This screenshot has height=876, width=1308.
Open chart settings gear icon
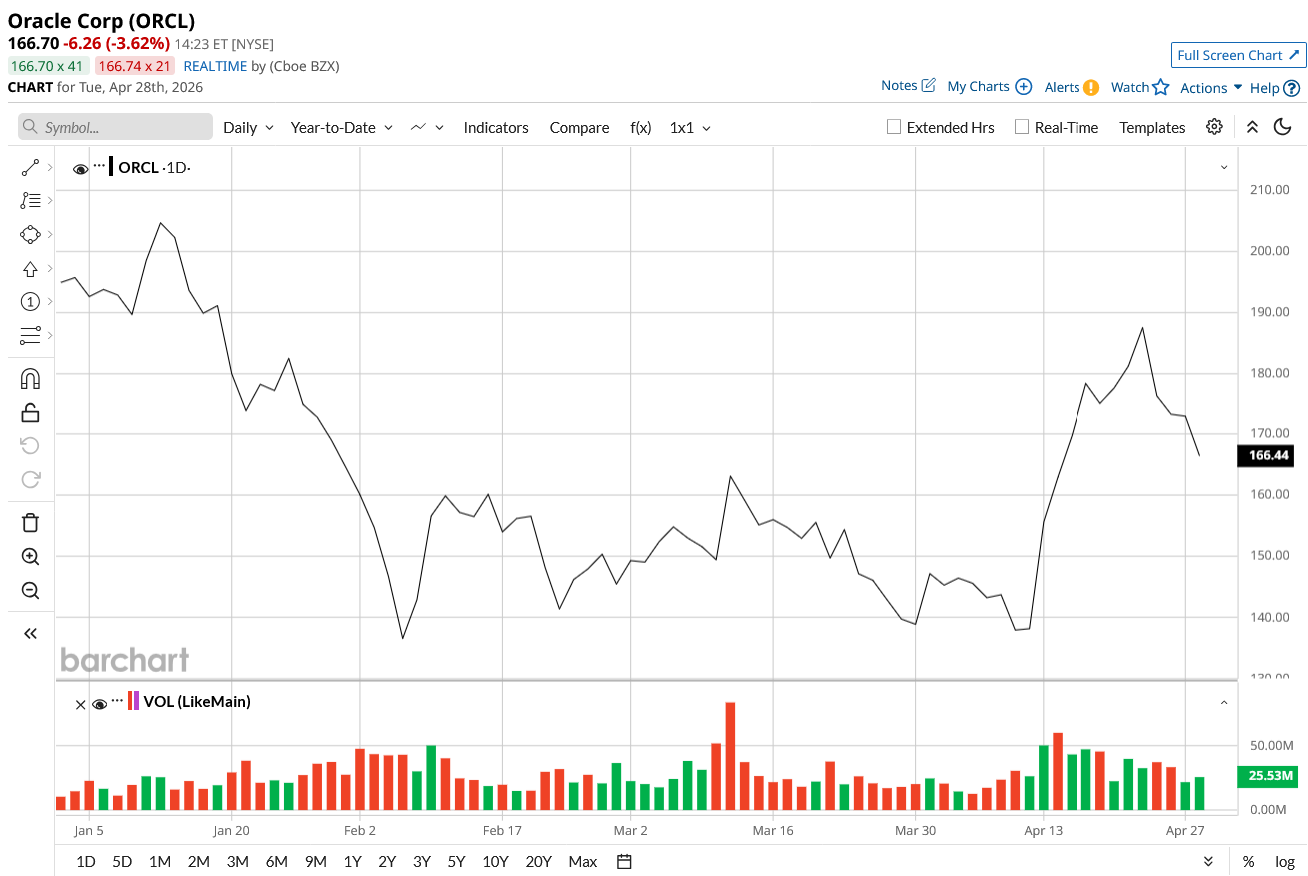coord(1214,127)
